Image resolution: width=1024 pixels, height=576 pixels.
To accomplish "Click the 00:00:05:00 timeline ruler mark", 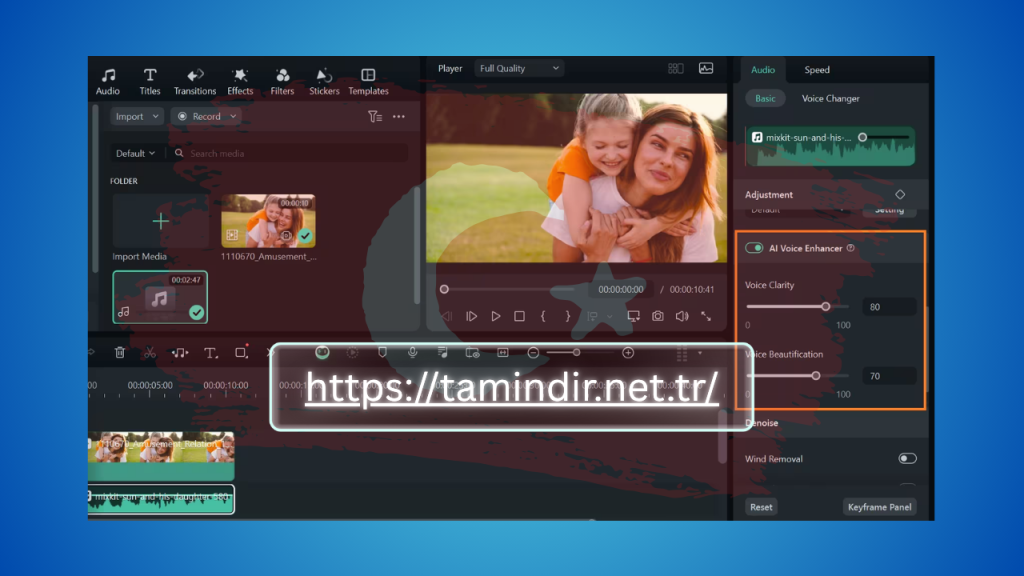I will point(150,385).
